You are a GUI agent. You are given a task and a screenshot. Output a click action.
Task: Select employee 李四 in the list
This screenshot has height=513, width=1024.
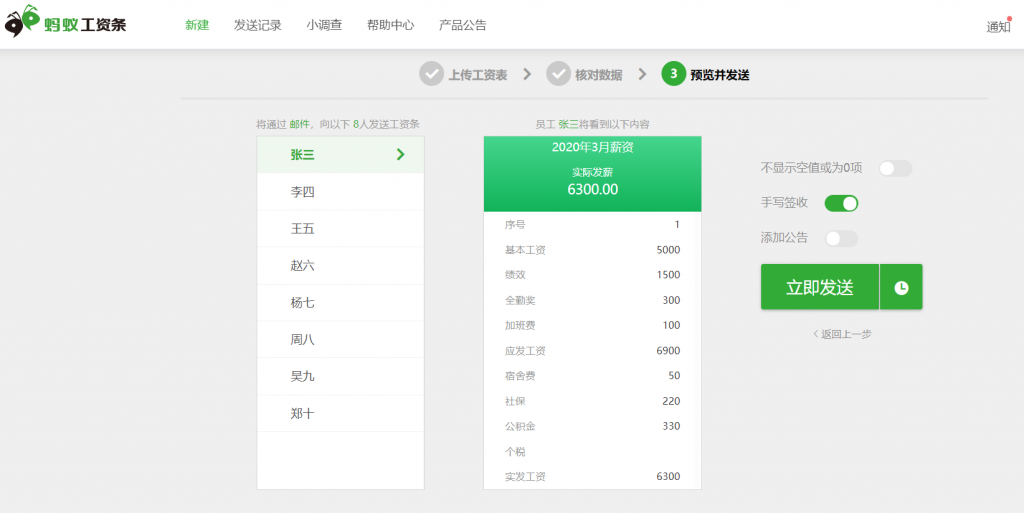pos(303,192)
